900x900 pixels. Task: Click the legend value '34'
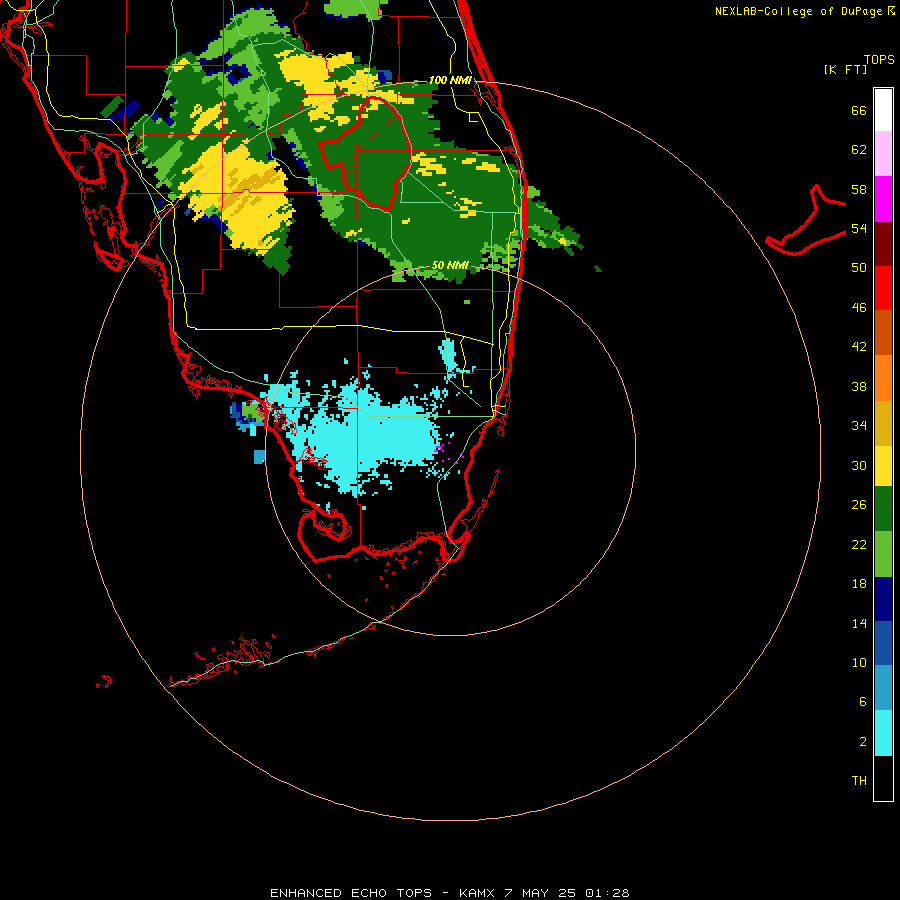tap(859, 426)
